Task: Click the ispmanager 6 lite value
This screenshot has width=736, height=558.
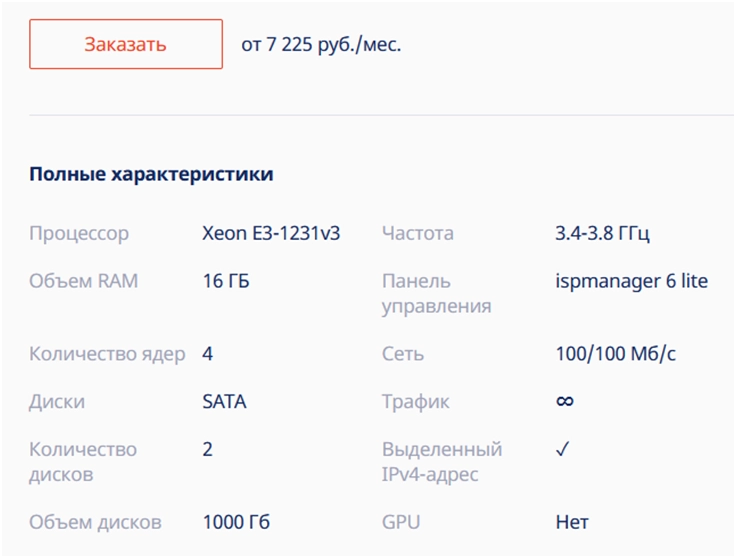Action: point(631,281)
